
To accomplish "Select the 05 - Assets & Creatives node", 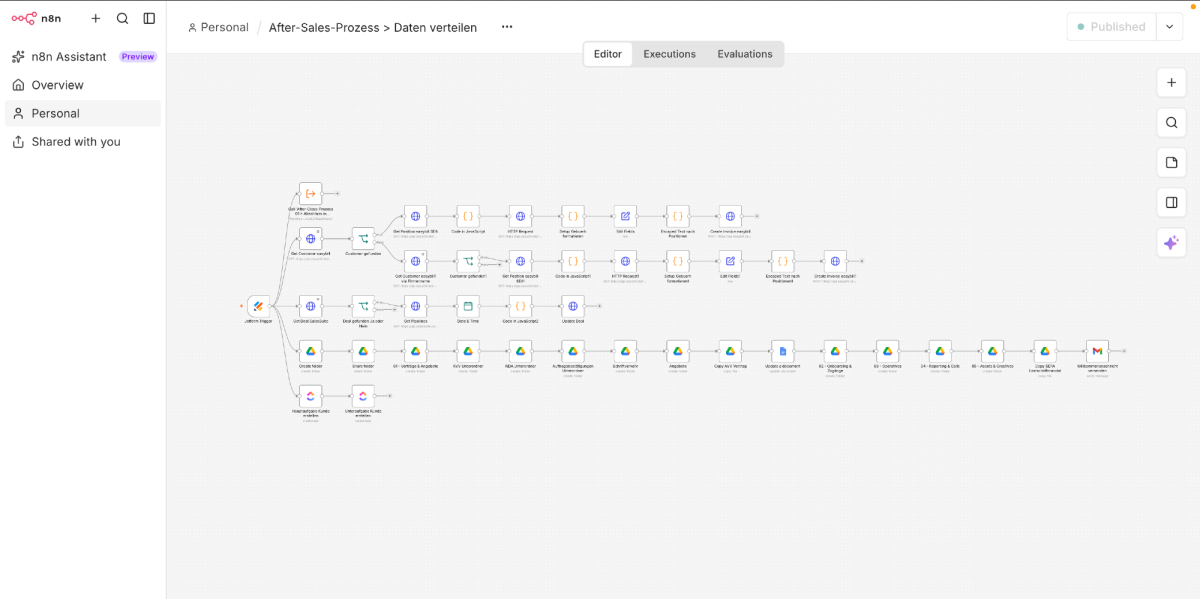I will pyautogui.click(x=993, y=351).
